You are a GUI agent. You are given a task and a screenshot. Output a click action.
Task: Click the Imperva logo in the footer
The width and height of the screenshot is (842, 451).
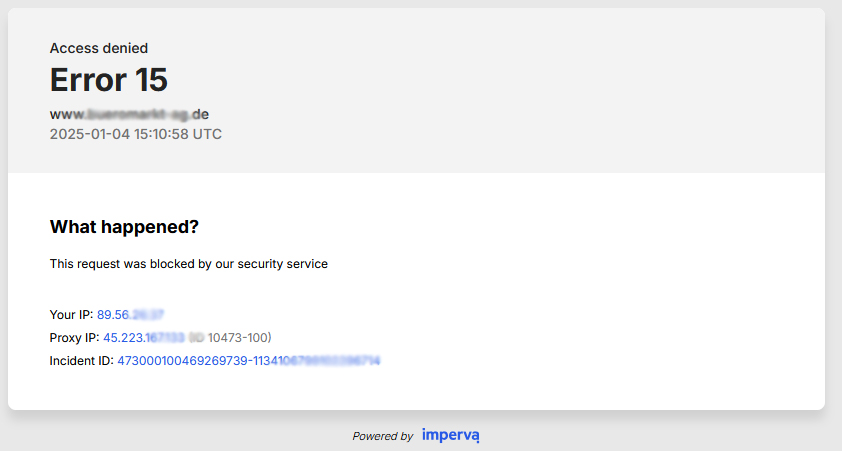[x=450, y=435]
